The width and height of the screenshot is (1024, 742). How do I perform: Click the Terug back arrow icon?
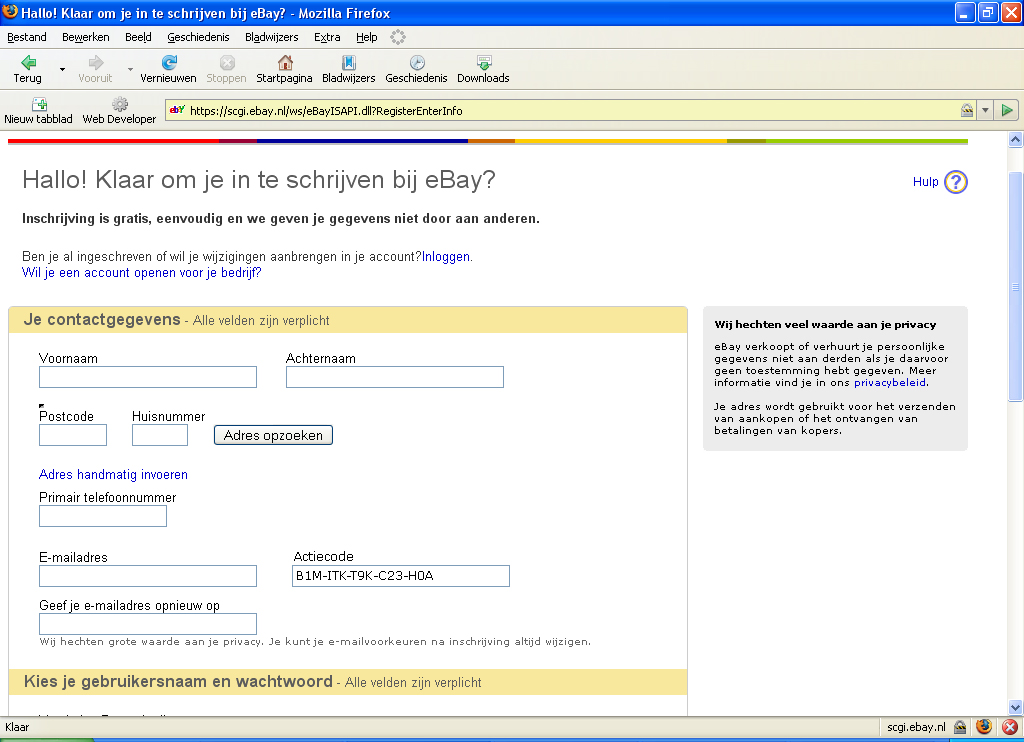point(28,63)
